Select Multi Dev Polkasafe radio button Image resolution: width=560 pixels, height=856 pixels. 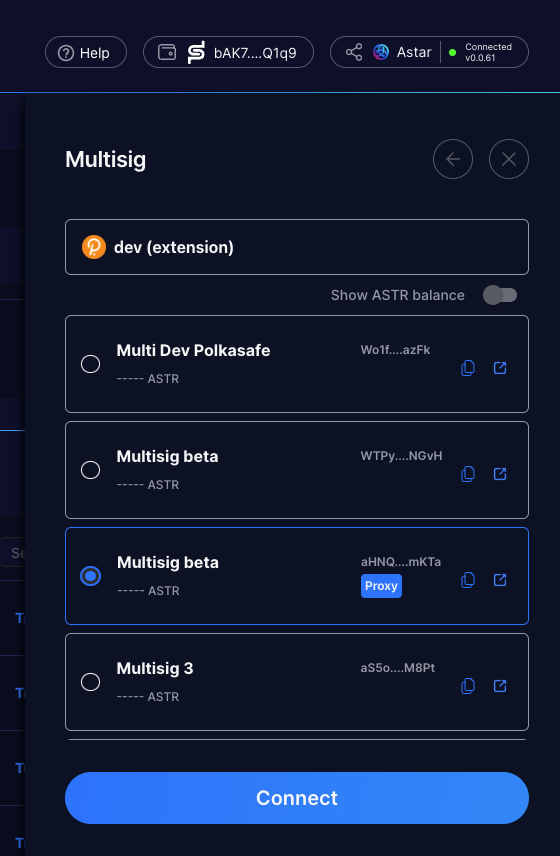coord(91,364)
